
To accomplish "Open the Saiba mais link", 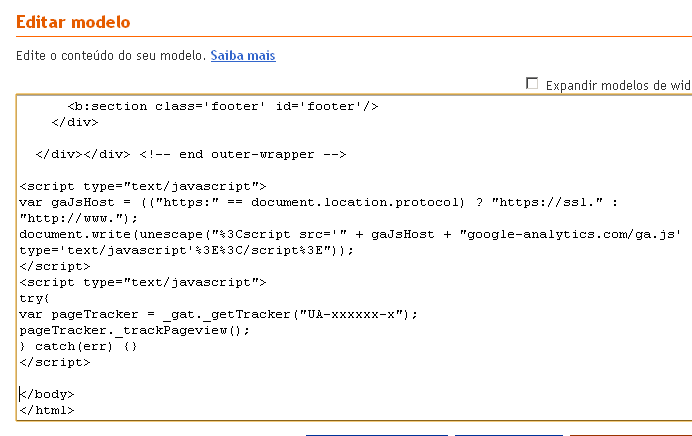I will [x=243, y=56].
